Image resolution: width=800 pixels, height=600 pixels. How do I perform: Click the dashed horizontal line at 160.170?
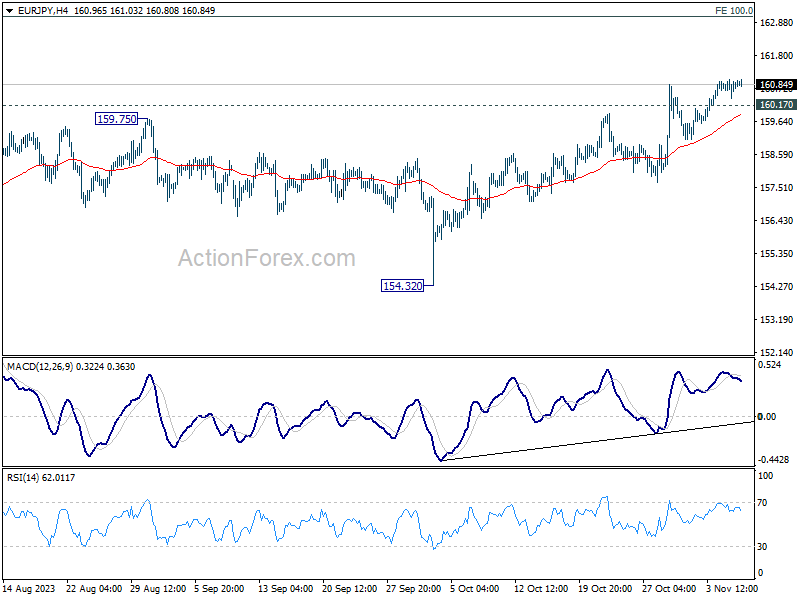tap(378, 106)
